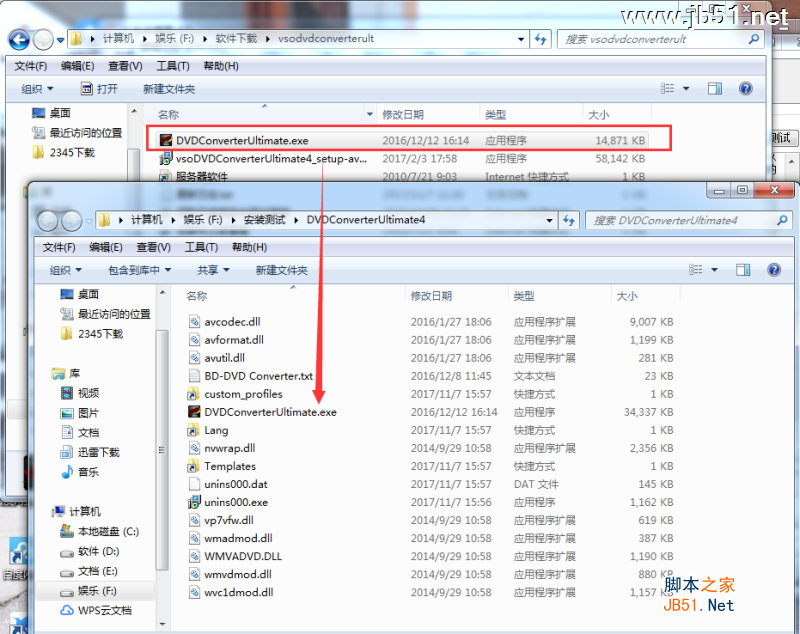Click front window search input field
Viewport: 800px width, 634px height.
pyautogui.click(x=689, y=220)
